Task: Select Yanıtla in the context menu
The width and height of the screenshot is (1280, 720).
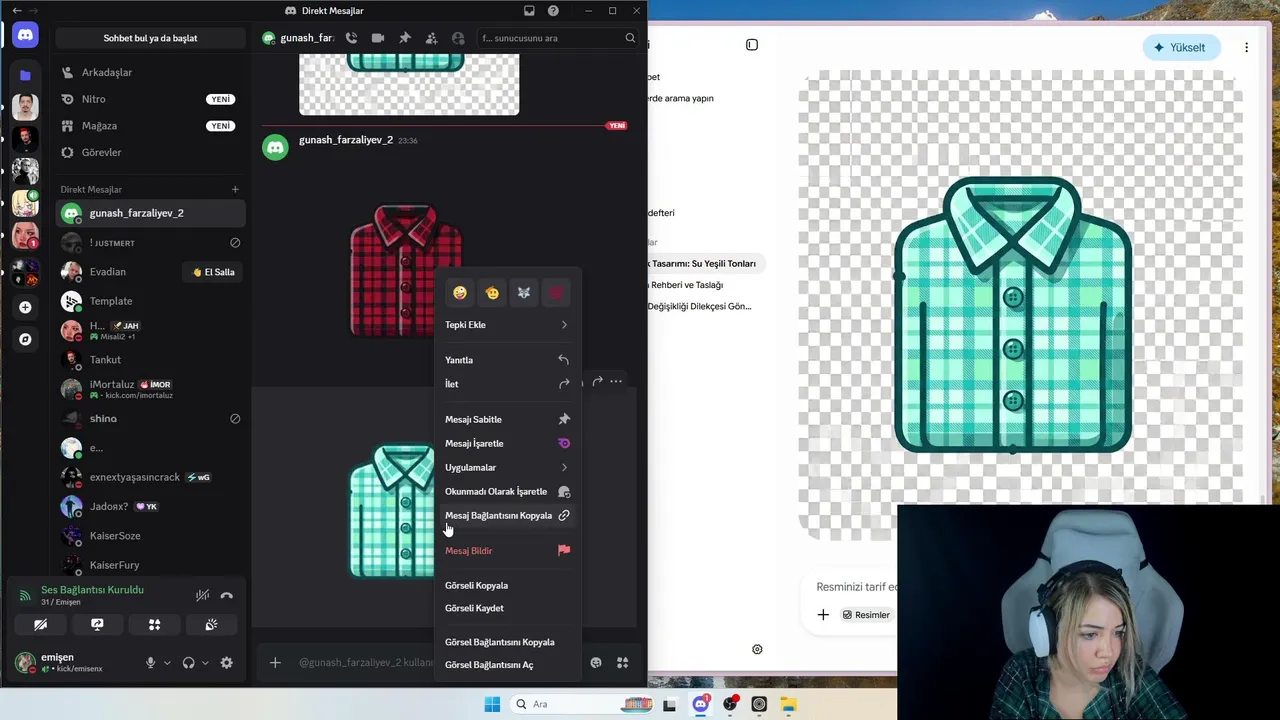Action: pyautogui.click(x=507, y=360)
